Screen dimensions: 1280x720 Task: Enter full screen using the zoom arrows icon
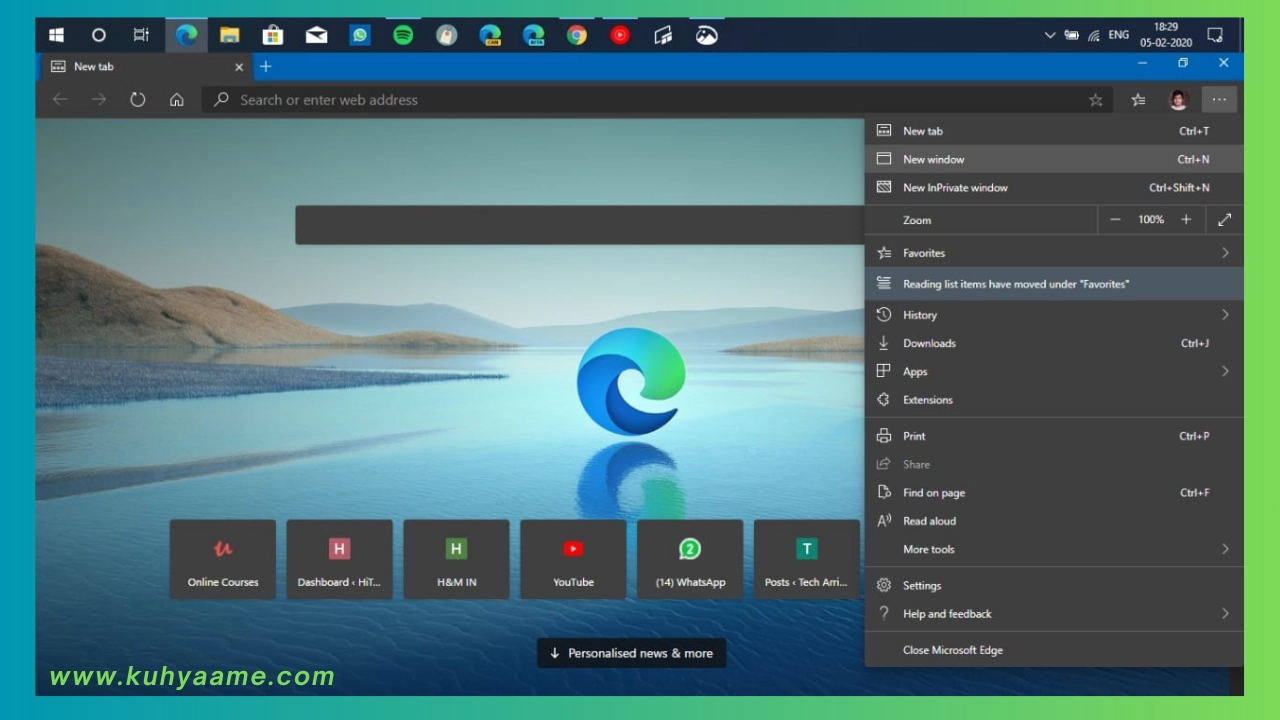(x=1225, y=220)
